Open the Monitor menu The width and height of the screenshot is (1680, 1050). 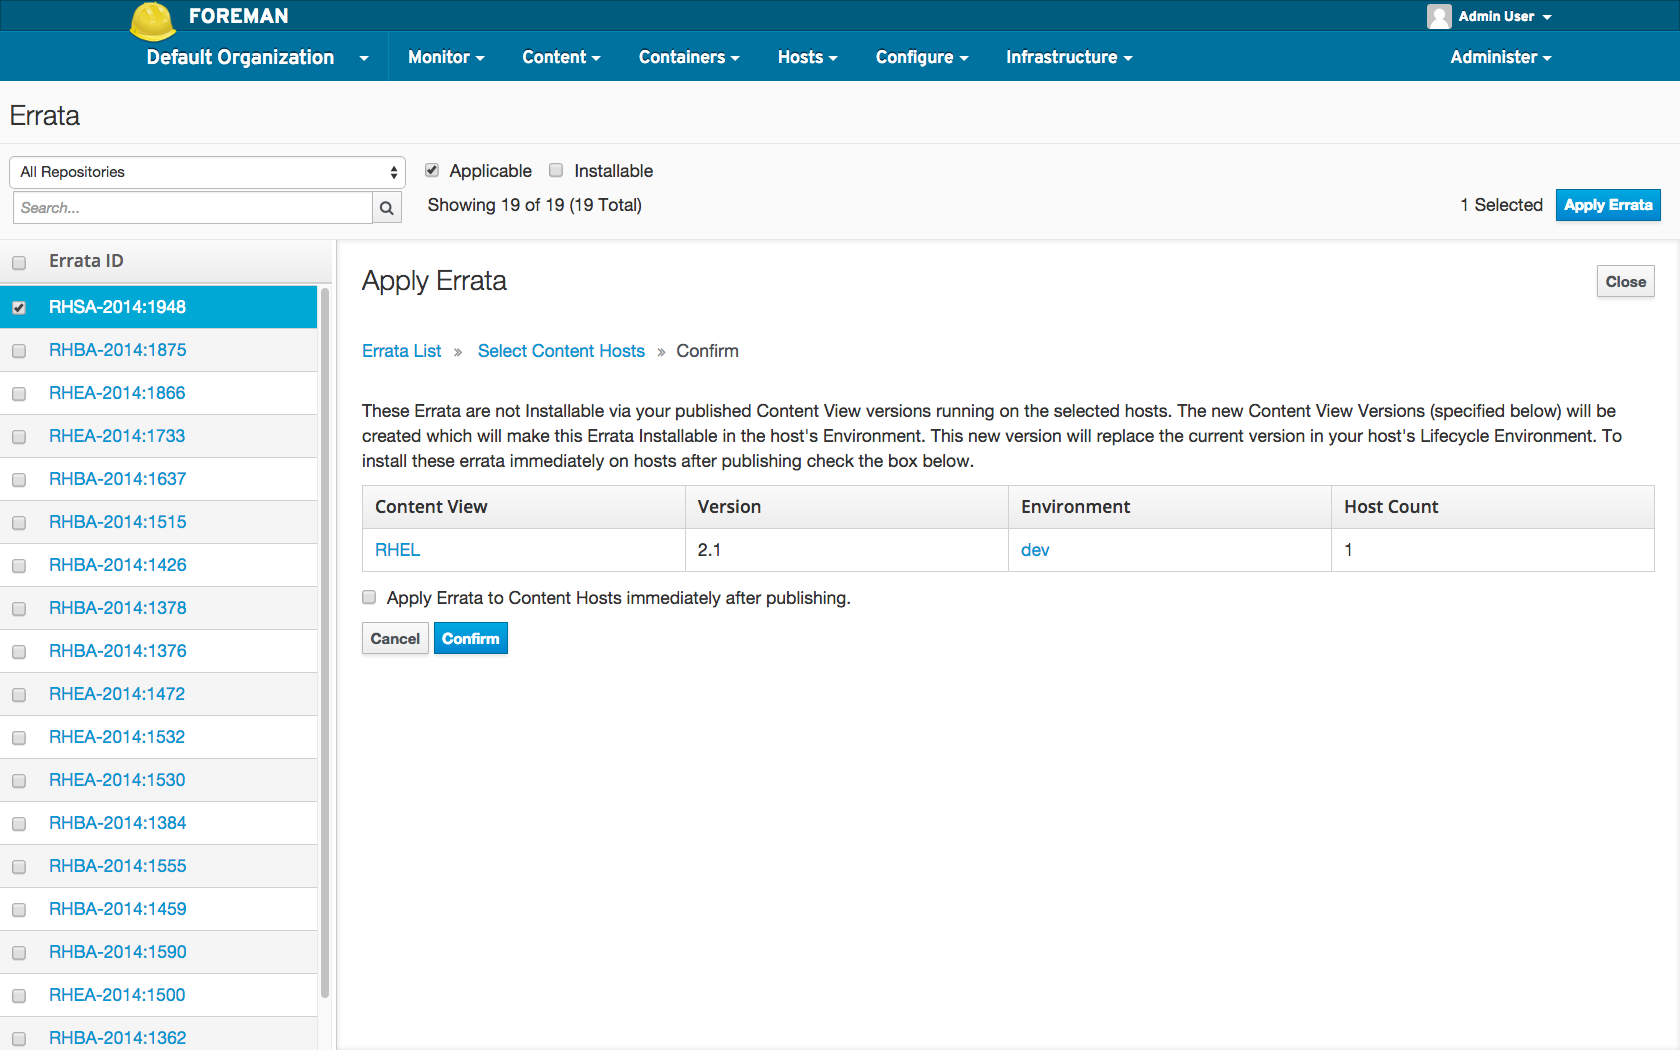click(446, 57)
